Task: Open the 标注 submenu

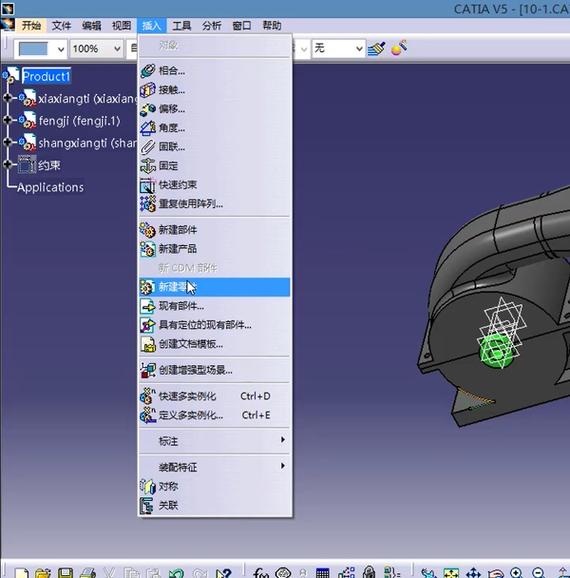Action: [x=214, y=441]
